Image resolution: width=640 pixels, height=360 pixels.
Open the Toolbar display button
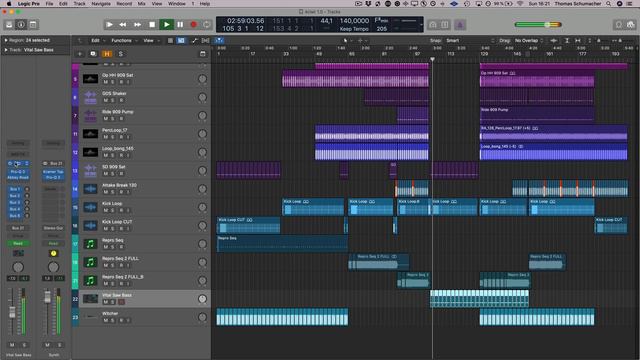pyautogui.click(x=33, y=25)
